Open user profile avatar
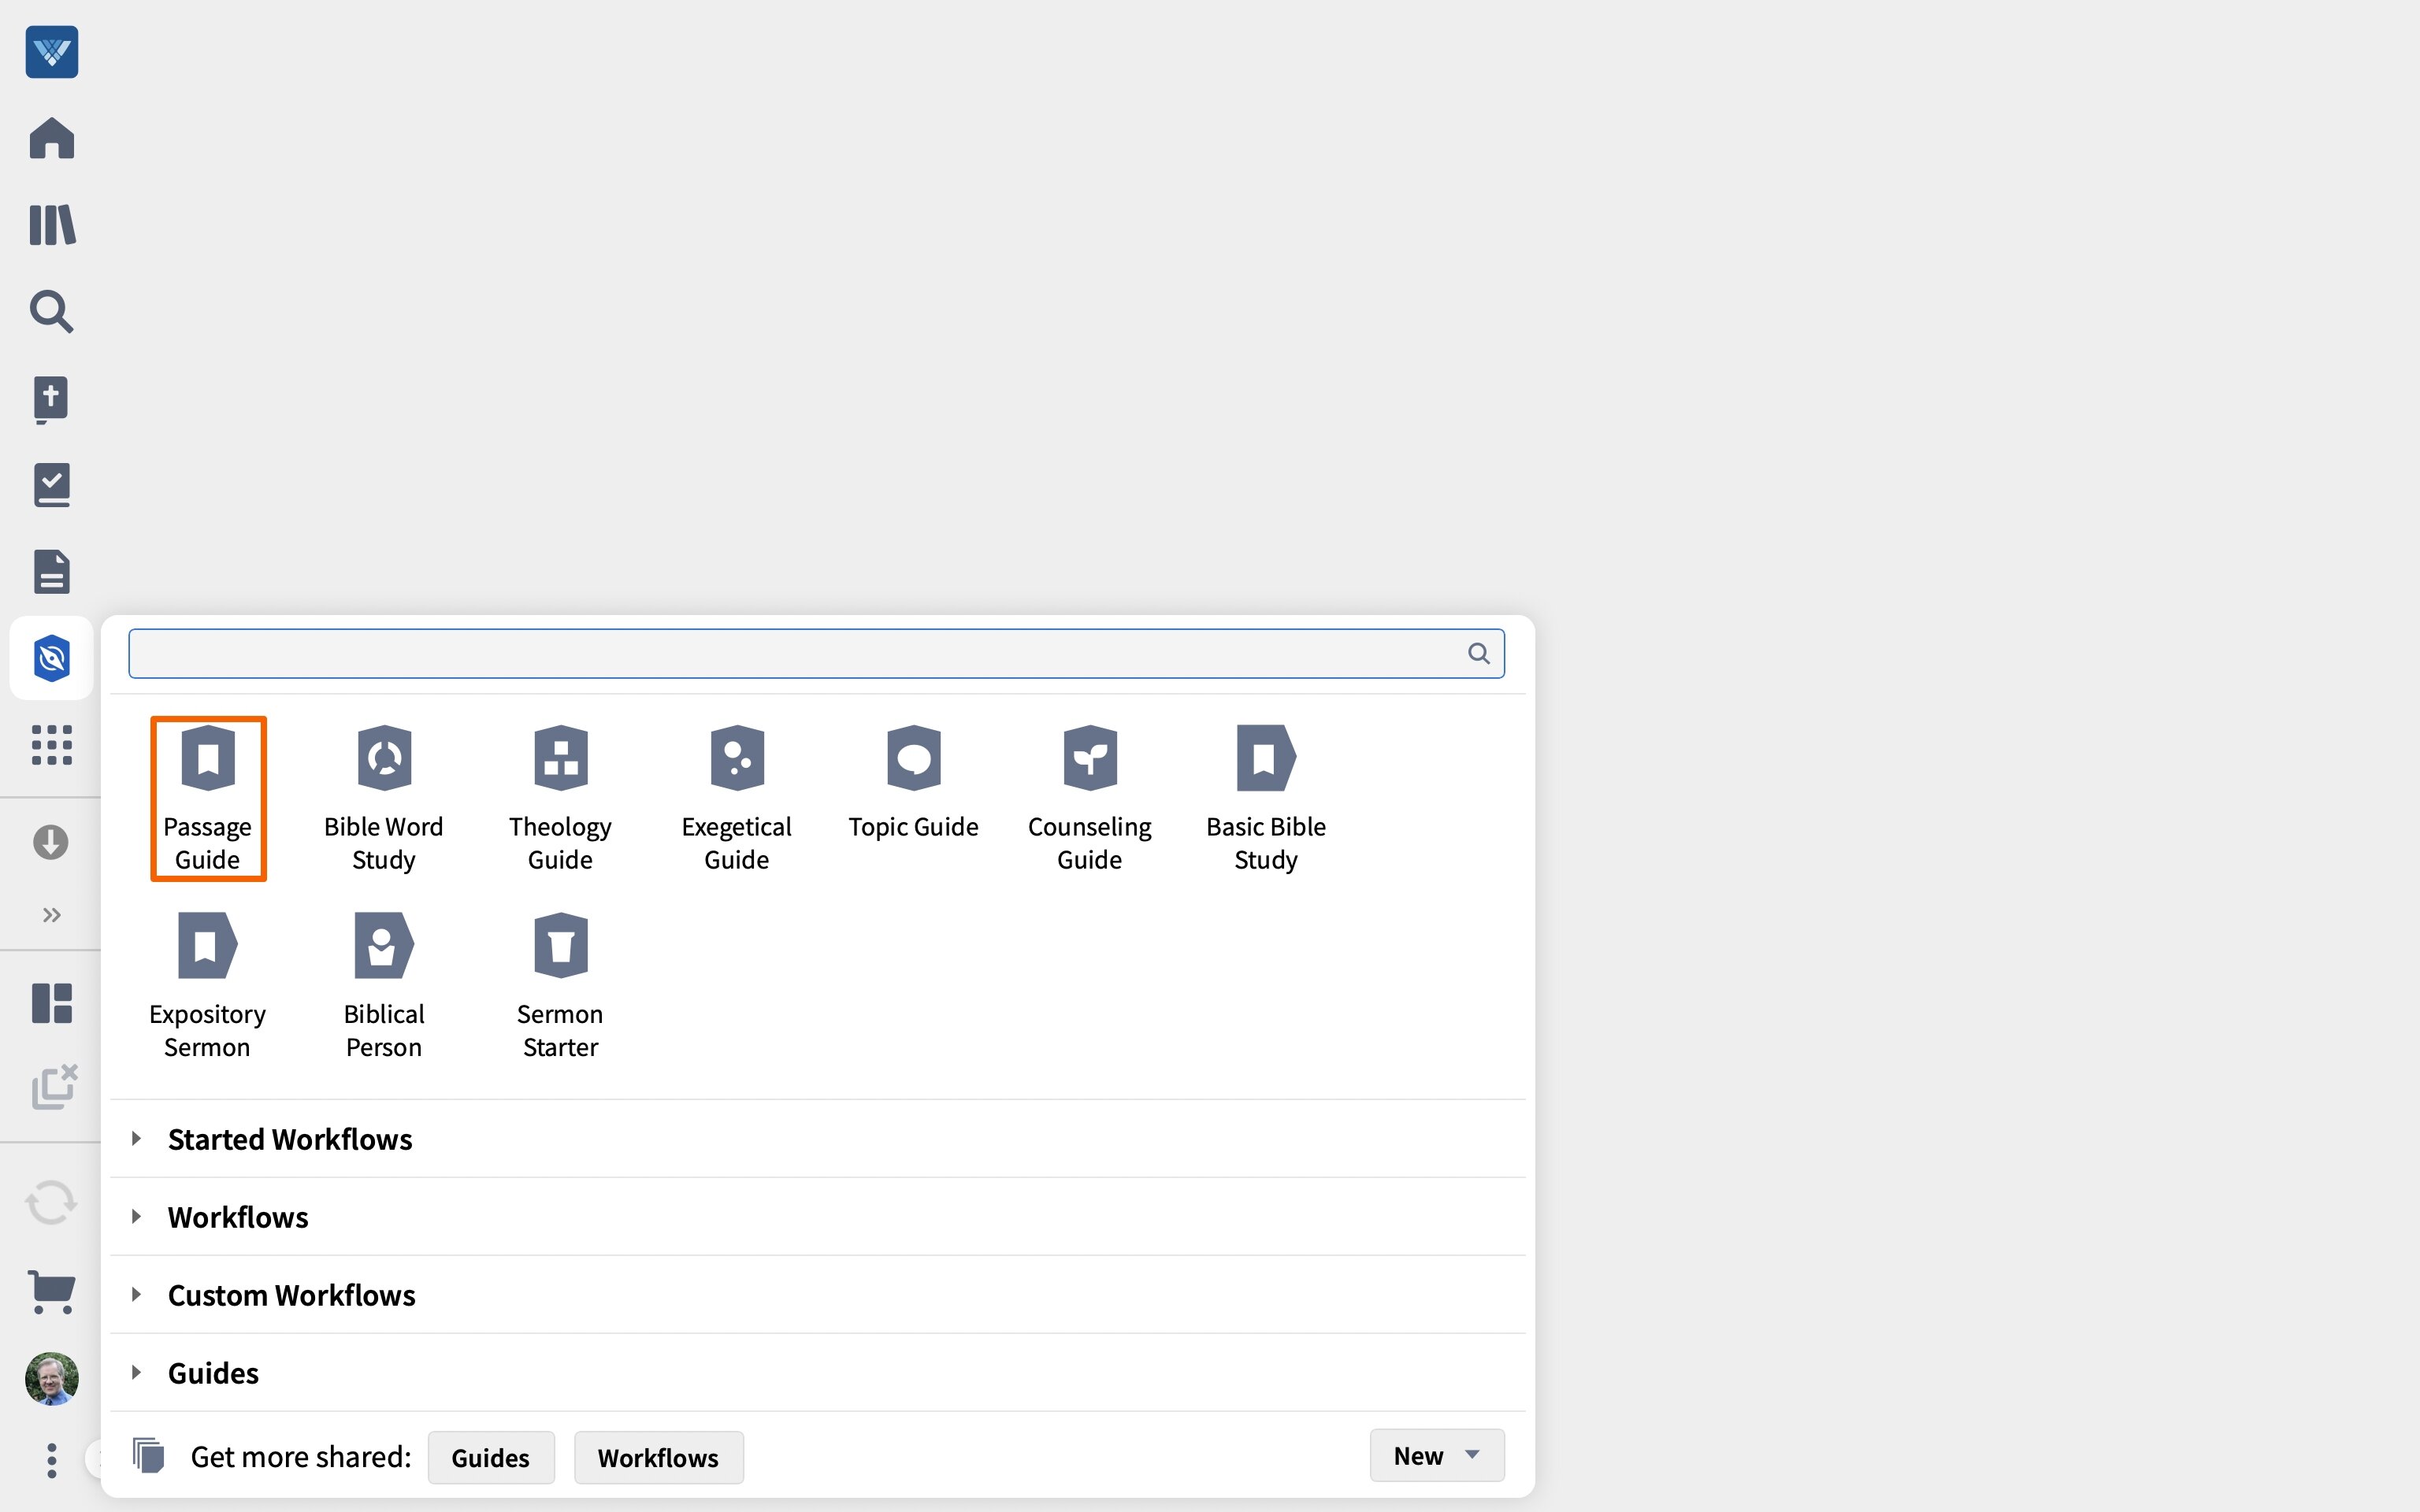 (52, 1378)
